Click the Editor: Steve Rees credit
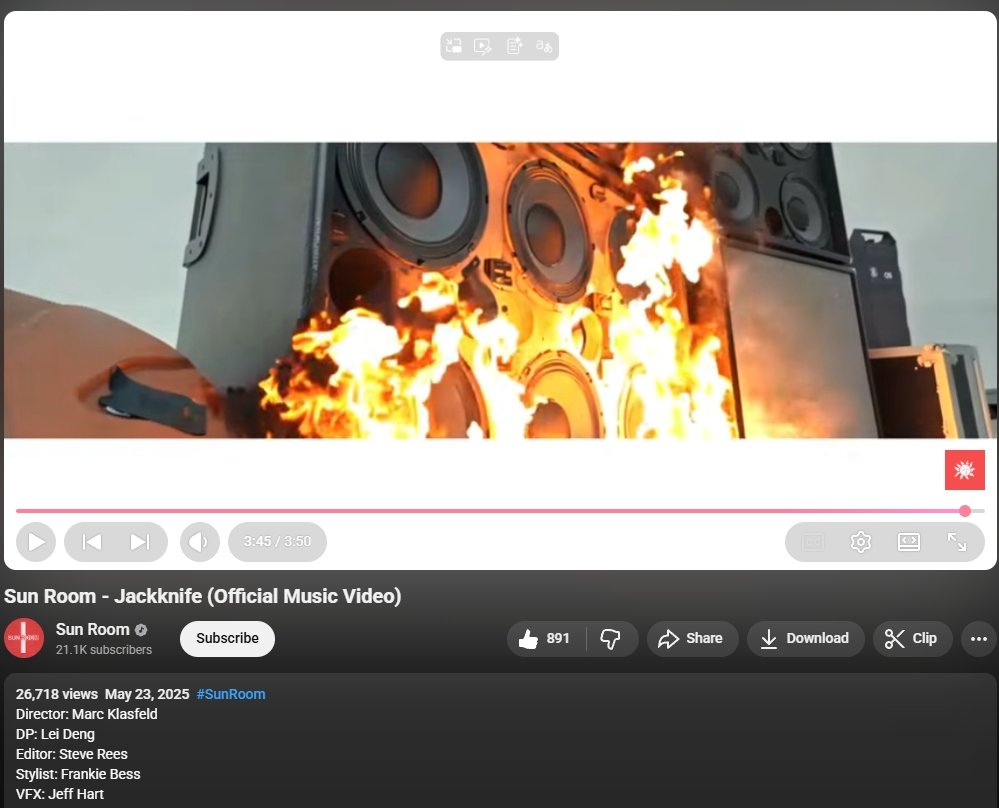Screen dimensions: 999x808 [72, 754]
